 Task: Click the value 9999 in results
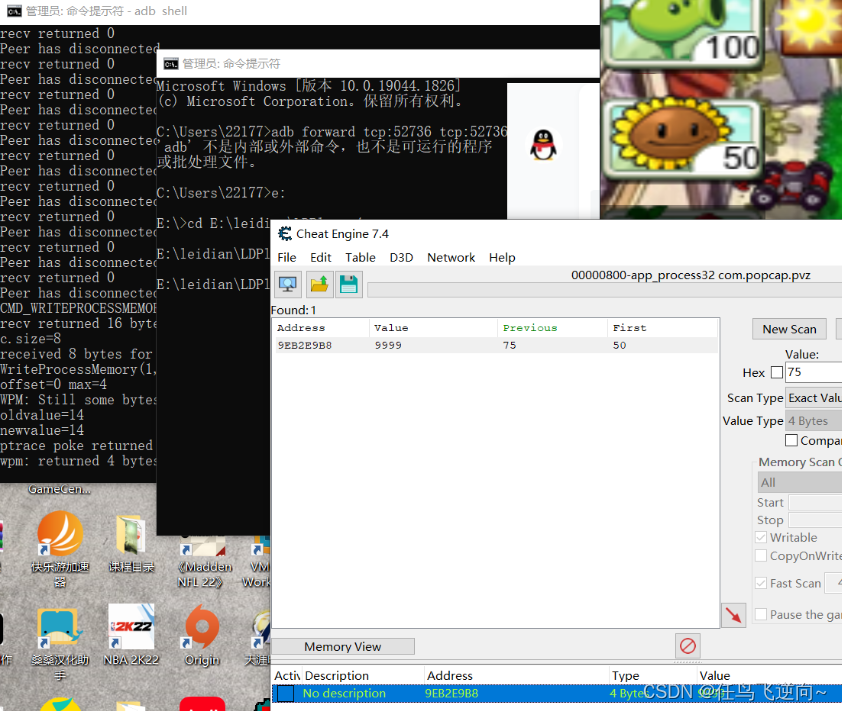pos(388,345)
